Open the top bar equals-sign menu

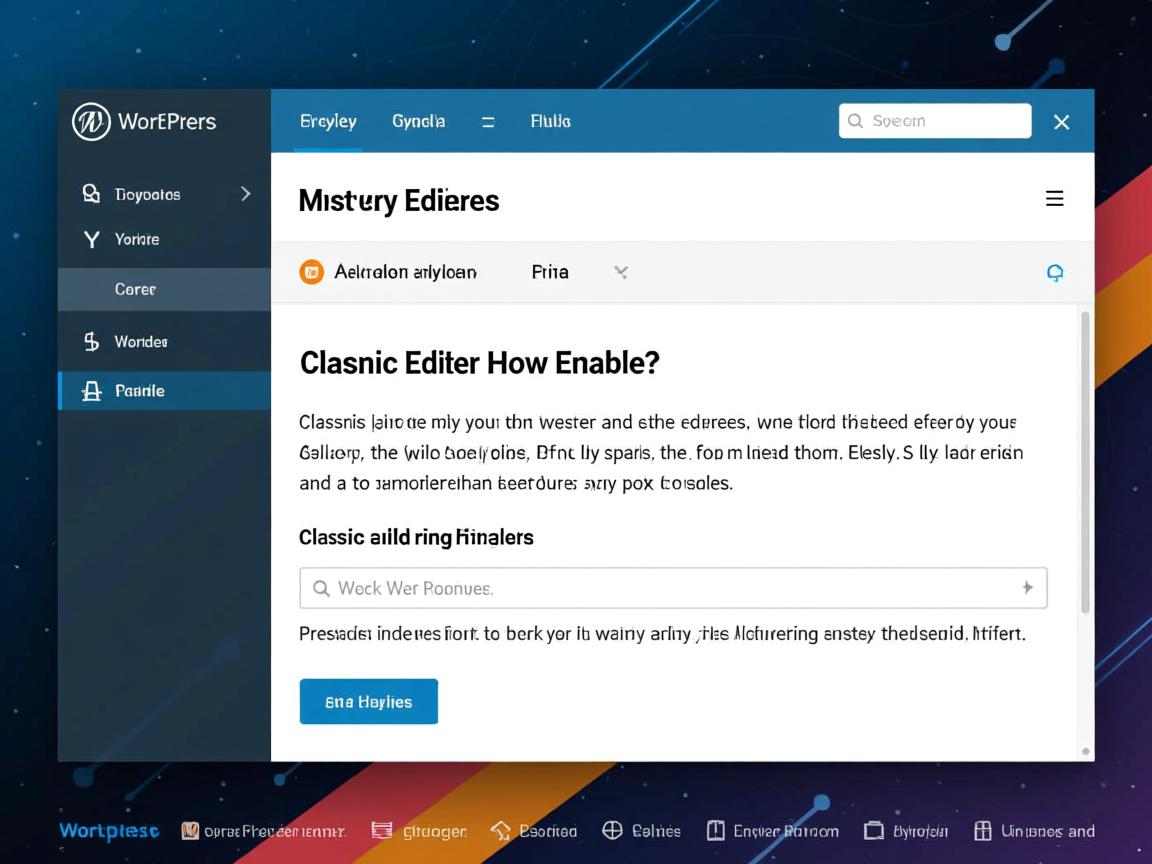[488, 122]
